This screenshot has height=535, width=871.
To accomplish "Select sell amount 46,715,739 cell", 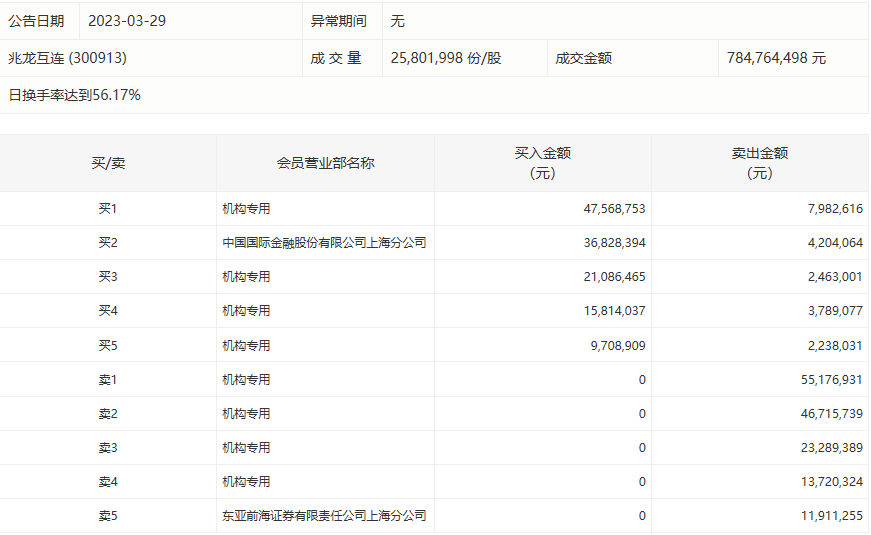I will tap(832, 414).
